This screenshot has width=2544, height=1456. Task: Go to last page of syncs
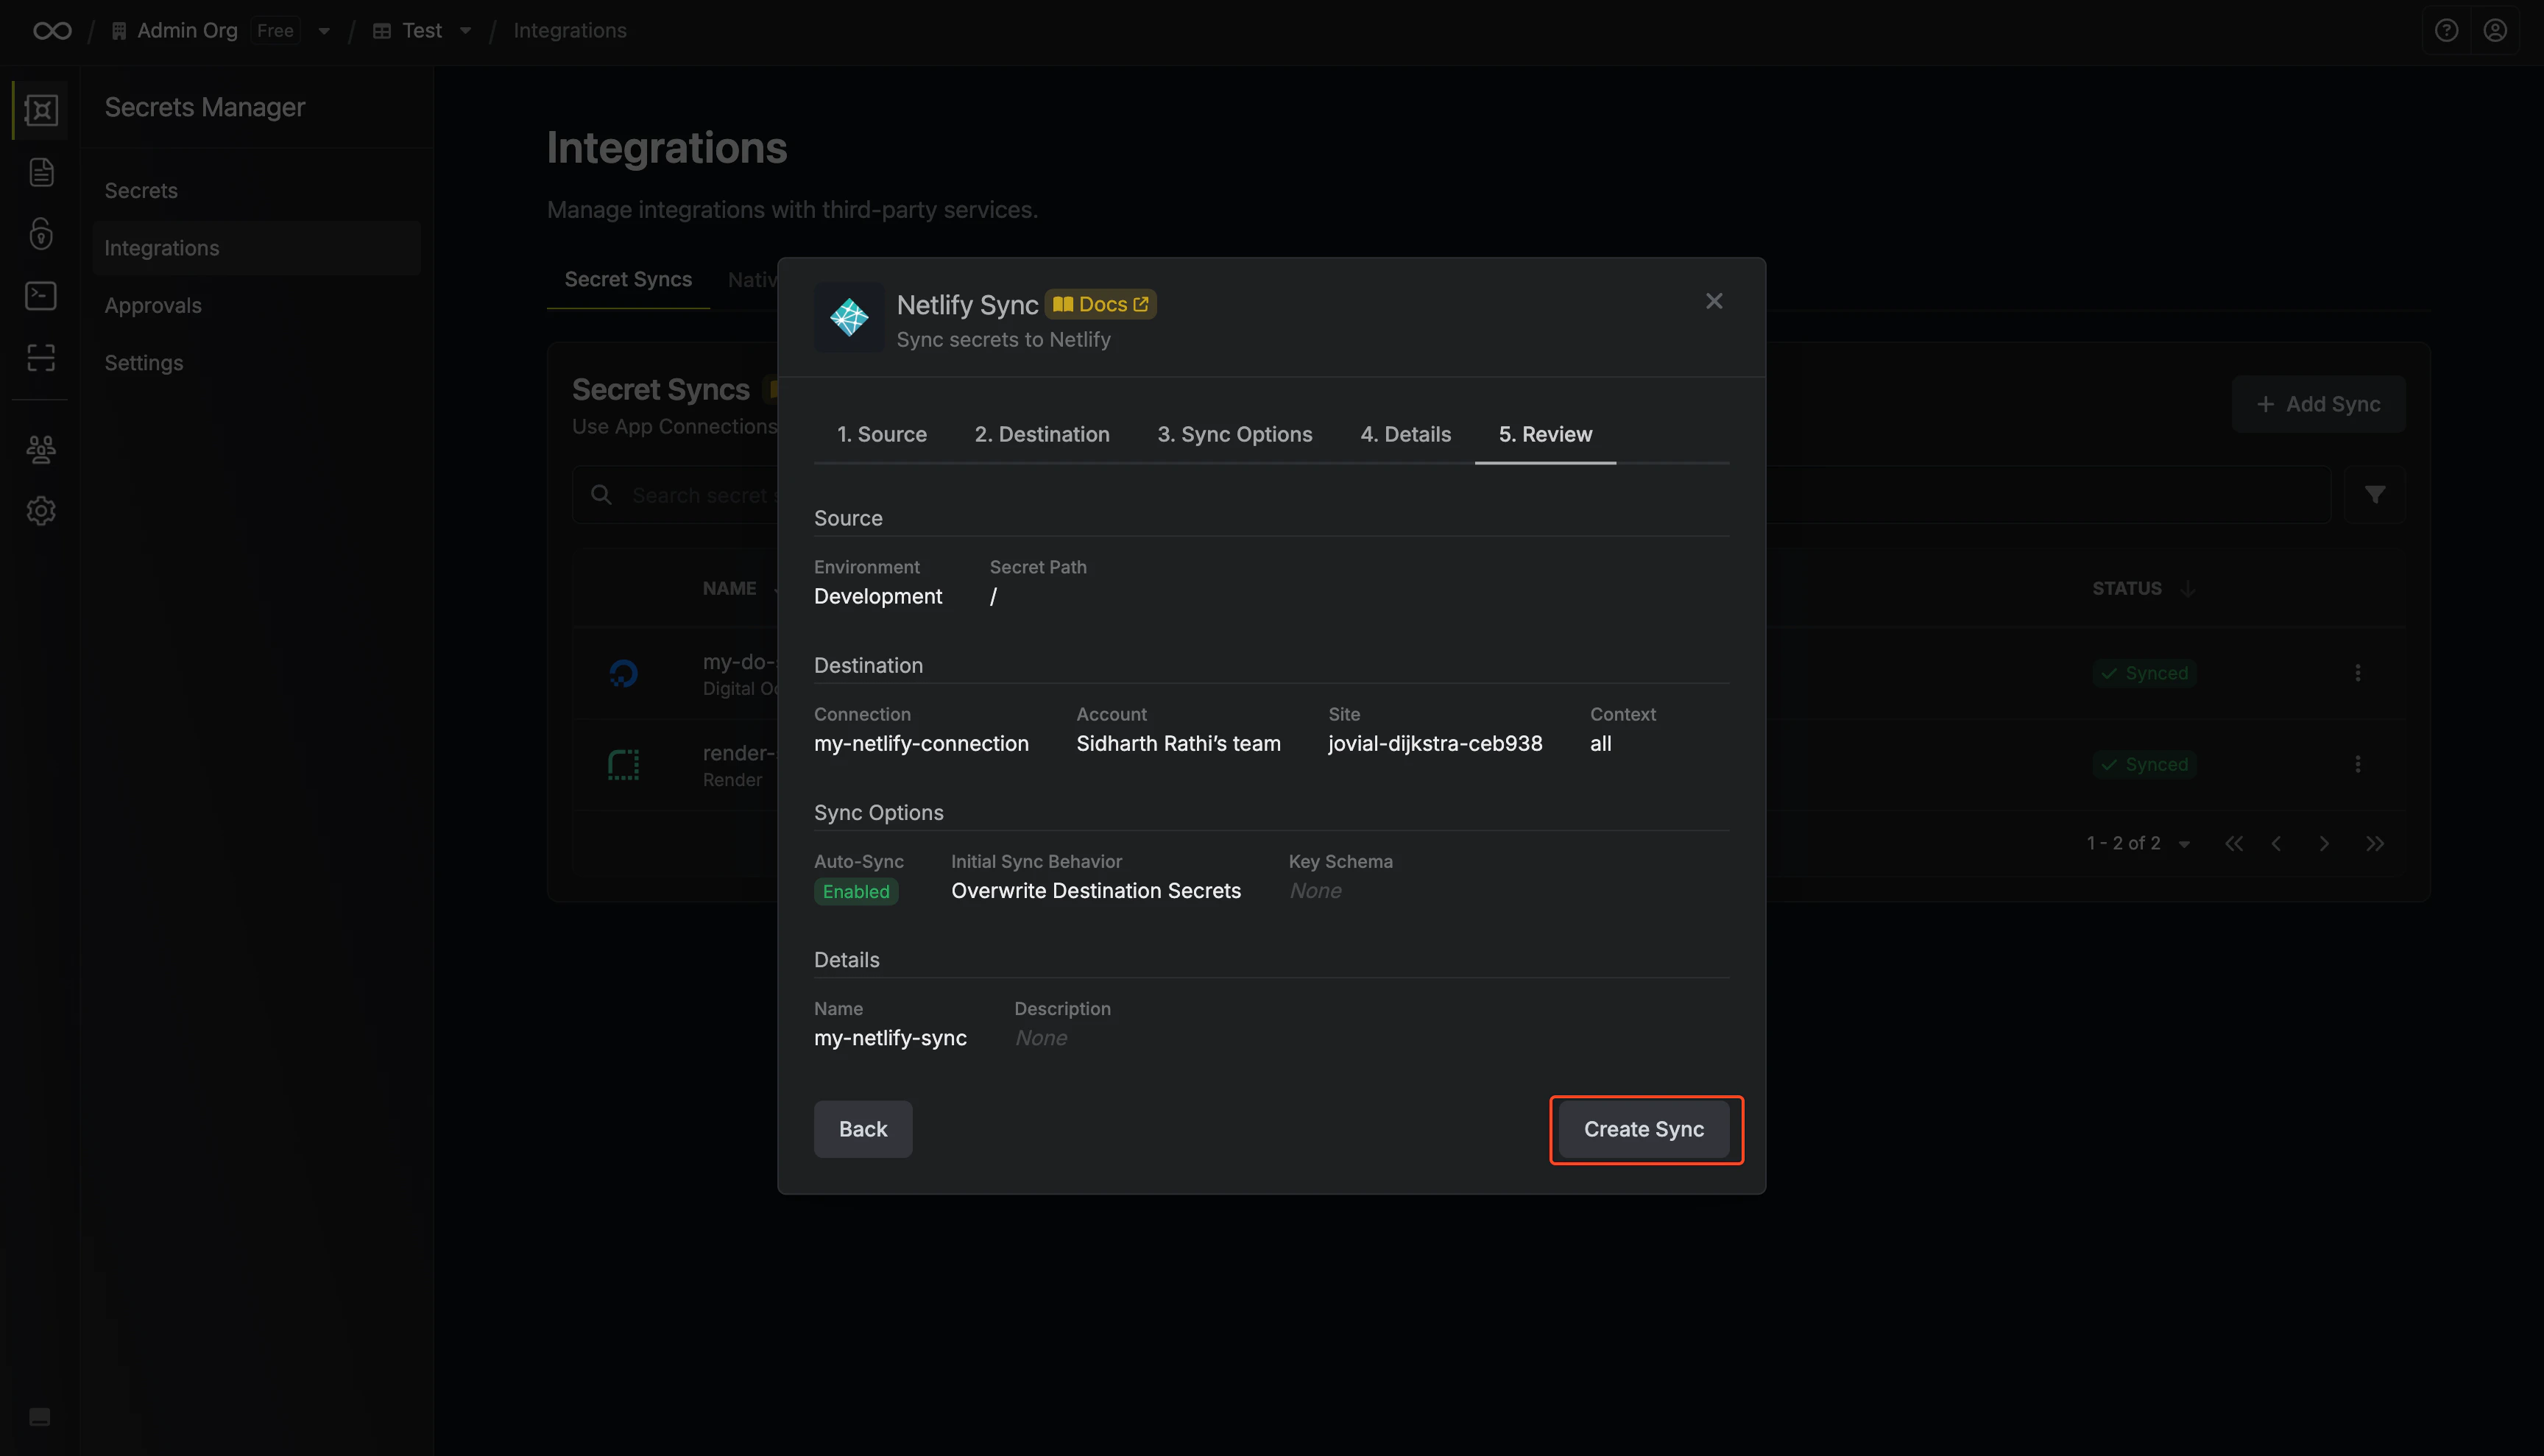tap(2375, 844)
